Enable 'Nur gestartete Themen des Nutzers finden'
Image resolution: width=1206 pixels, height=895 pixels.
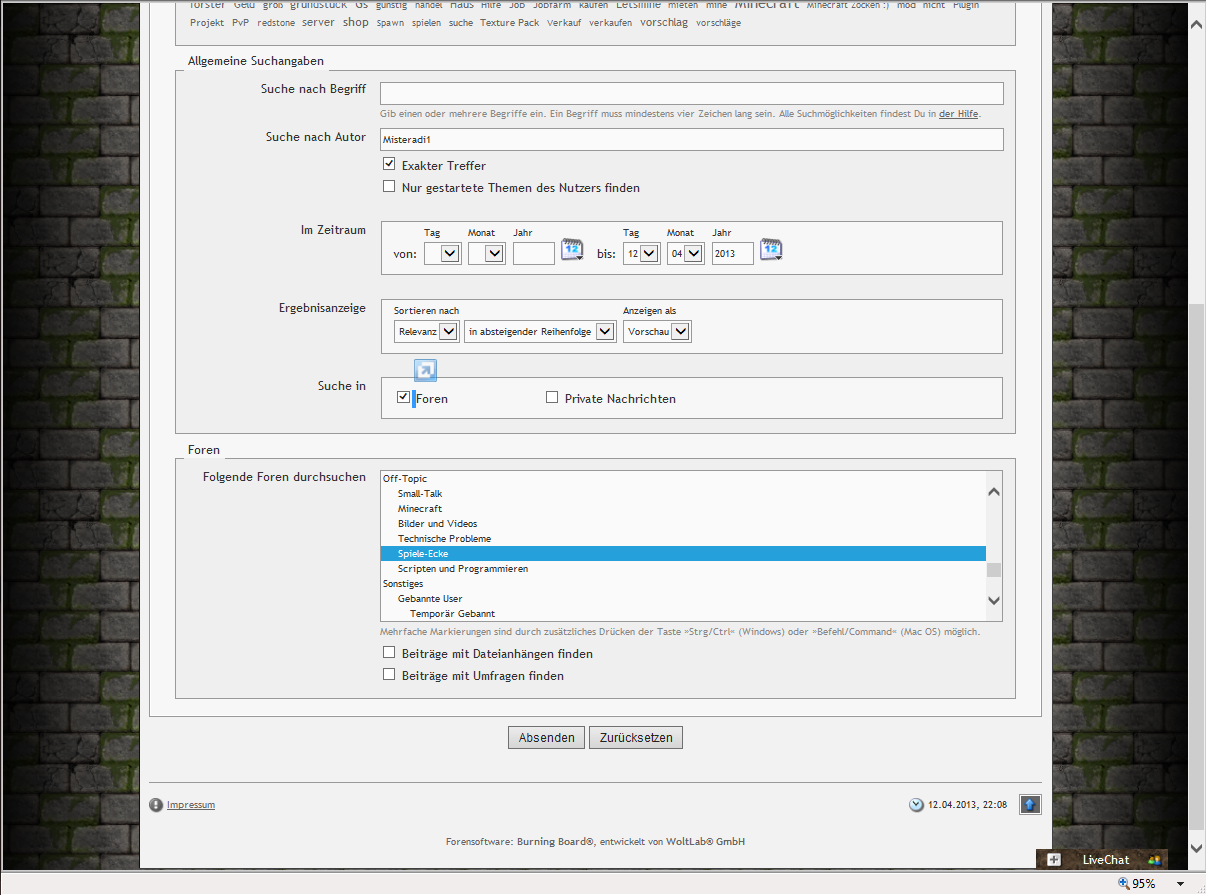point(390,187)
